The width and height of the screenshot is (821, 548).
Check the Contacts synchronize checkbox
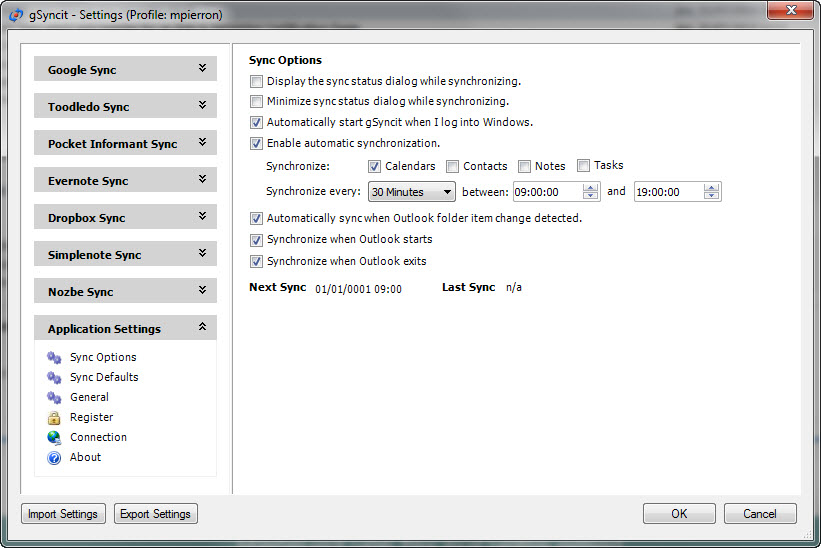pos(452,166)
